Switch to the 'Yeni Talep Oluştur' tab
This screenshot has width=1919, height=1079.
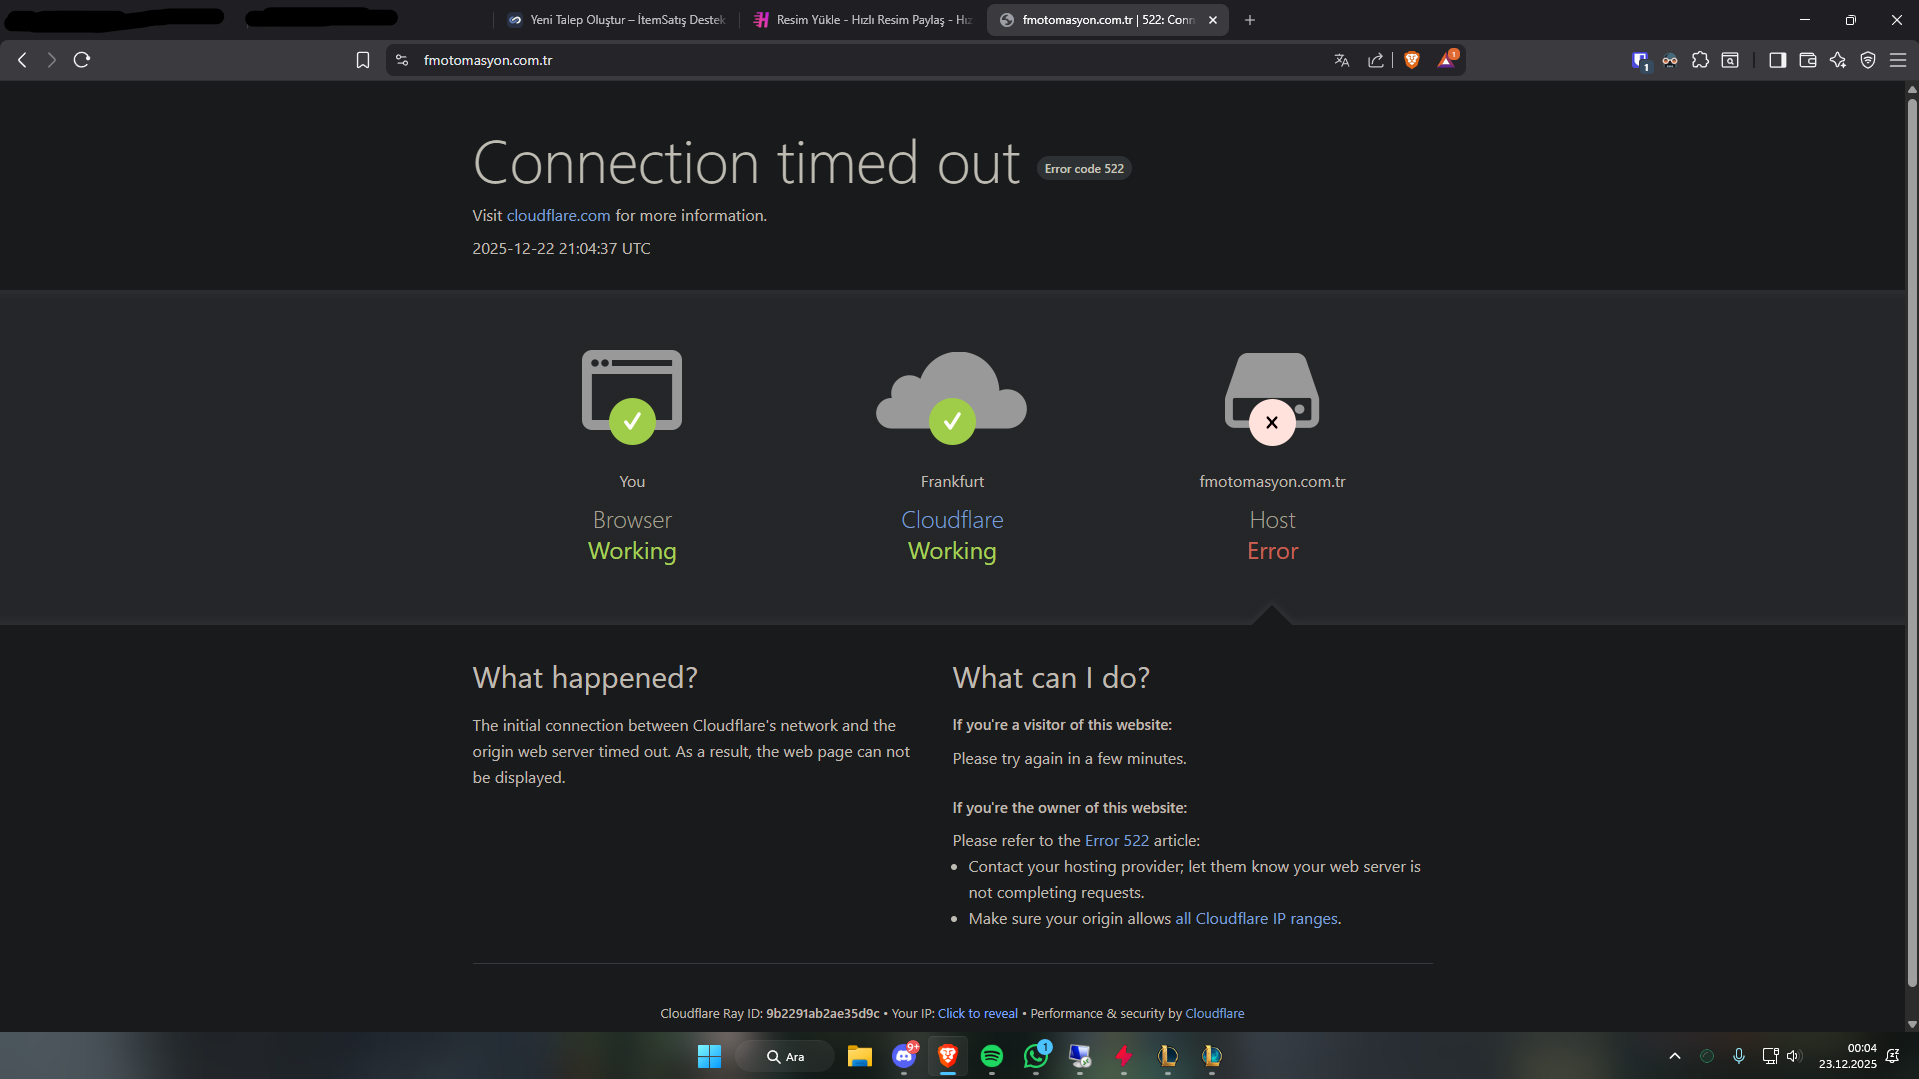pos(616,20)
